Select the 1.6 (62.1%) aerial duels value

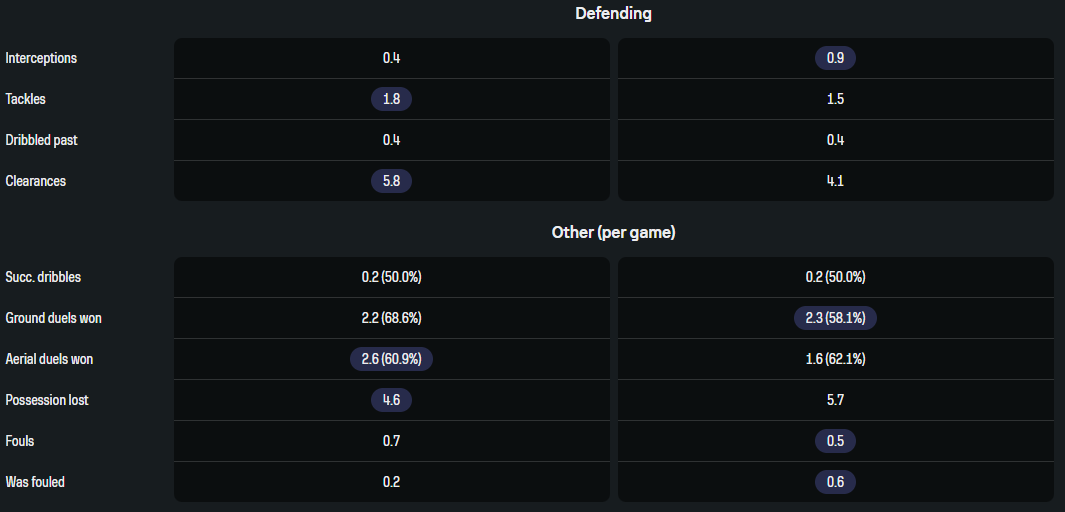point(835,359)
